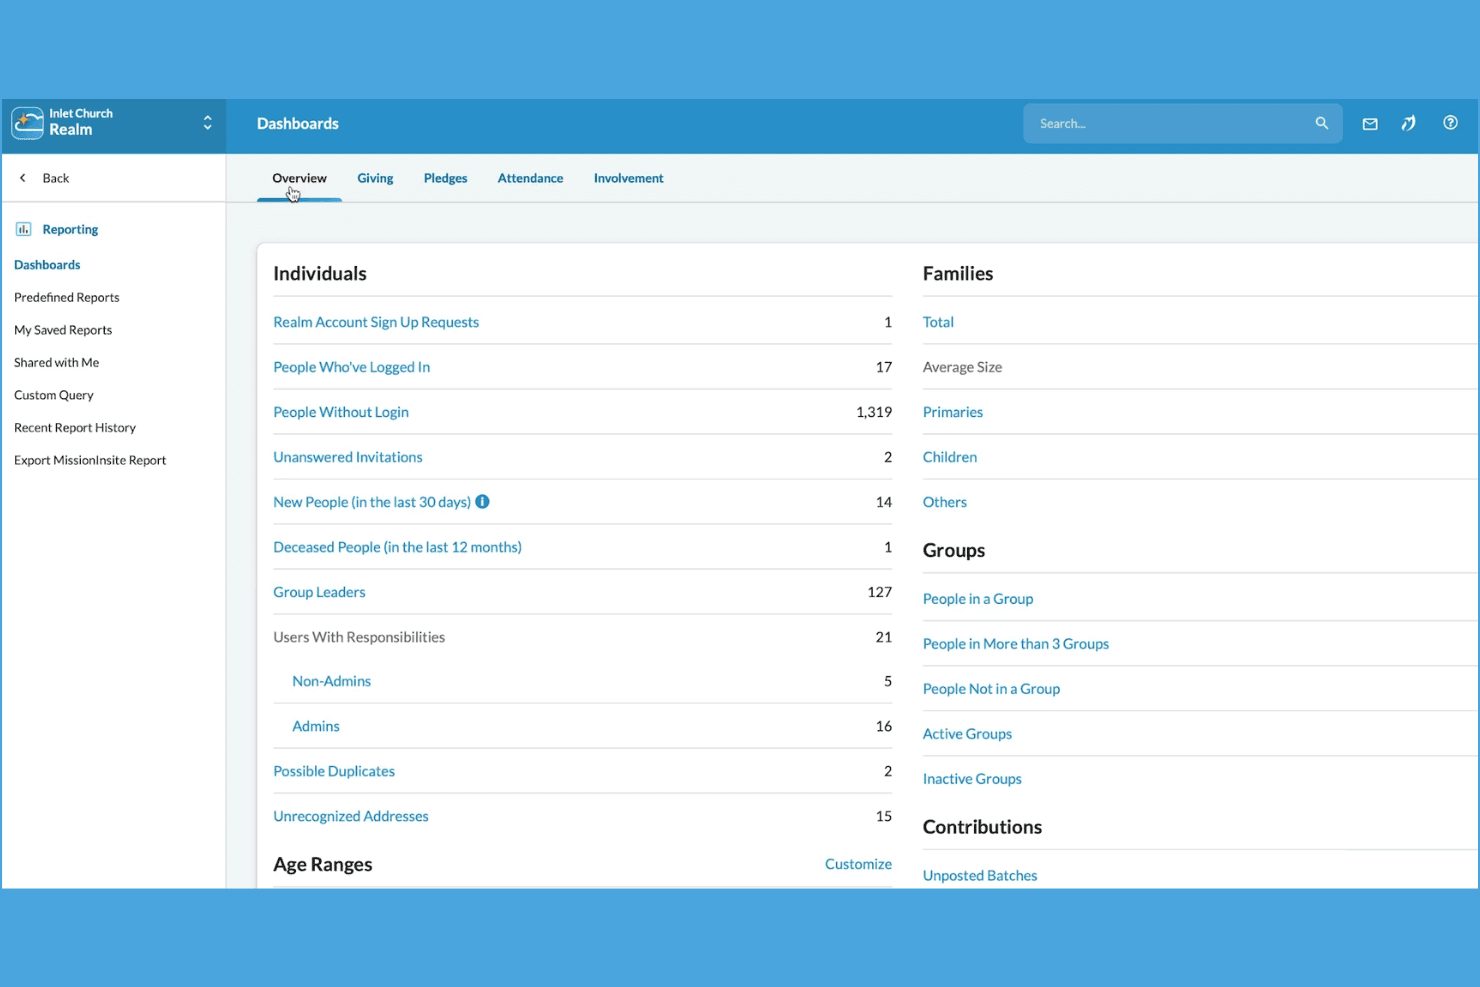Open Unrecognized Addresses link
The width and height of the screenshot is (1480, 987).
pyautogui.click(x=351, y=816)
